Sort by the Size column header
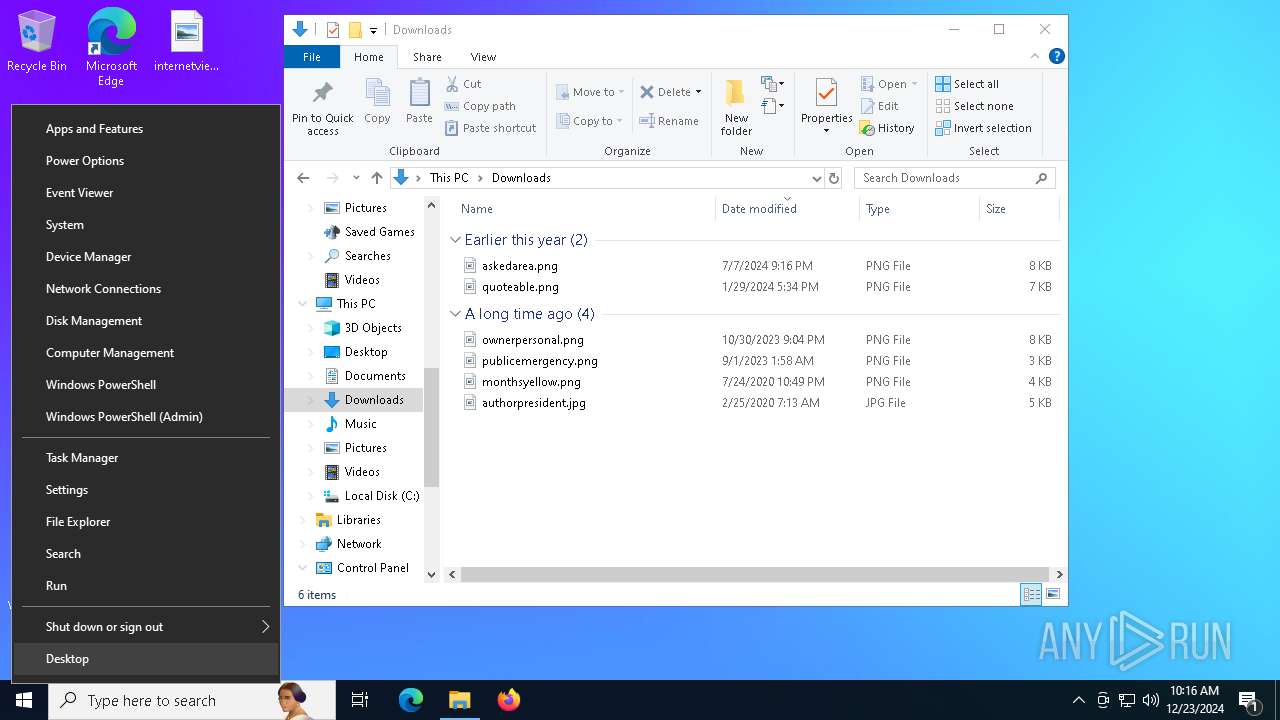This screenshot has height=720, width=1280. [x=1018, y=209]
